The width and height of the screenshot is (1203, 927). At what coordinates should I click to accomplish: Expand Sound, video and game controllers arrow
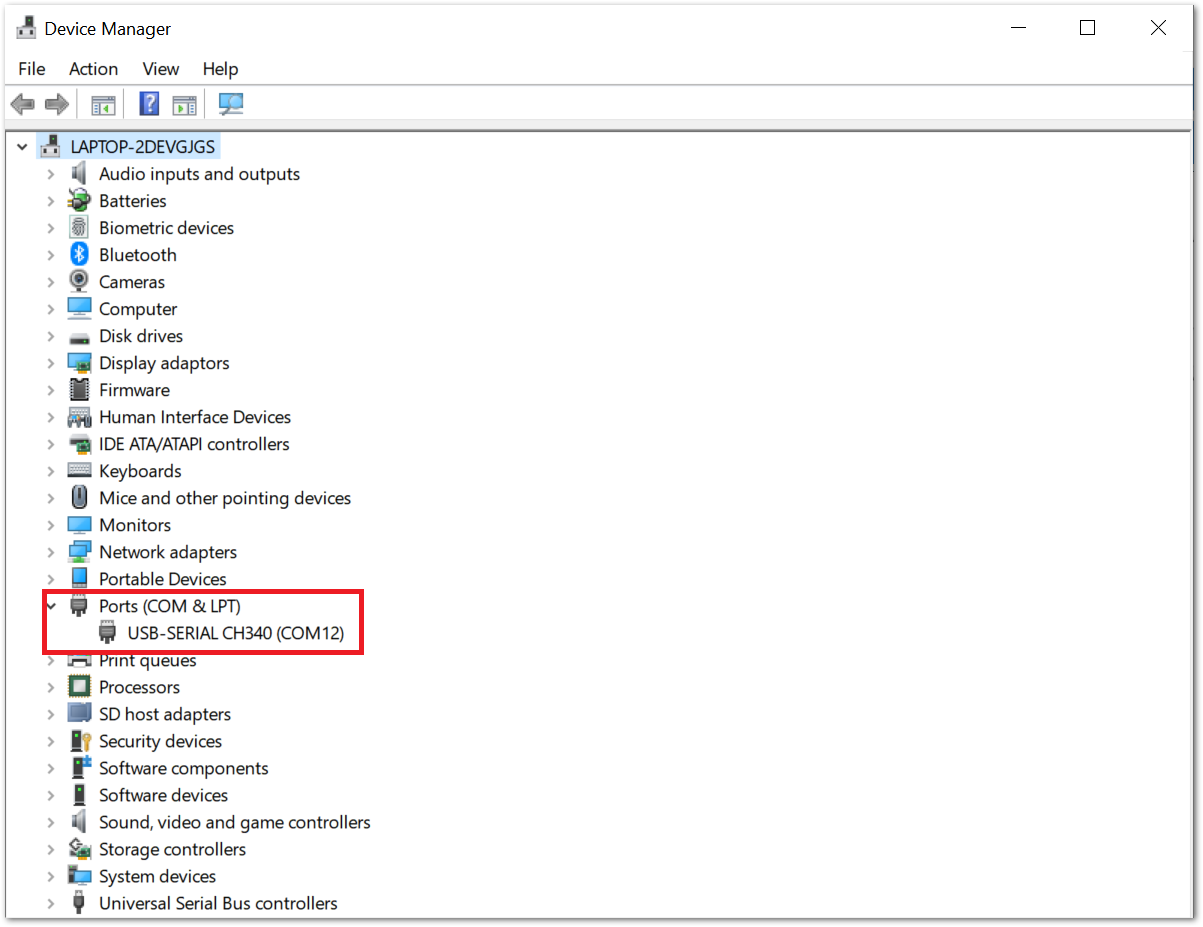coord(51,822)
